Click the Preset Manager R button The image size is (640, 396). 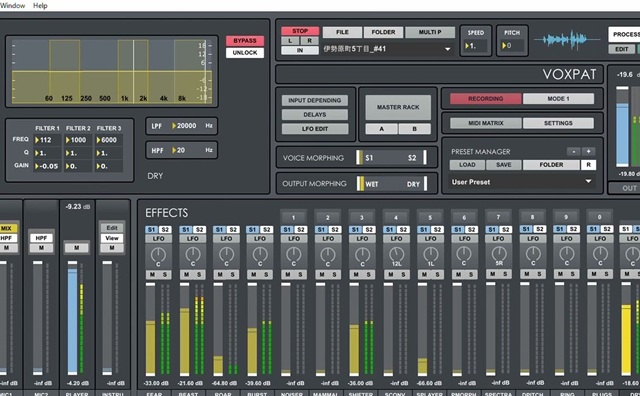point(588,165)
